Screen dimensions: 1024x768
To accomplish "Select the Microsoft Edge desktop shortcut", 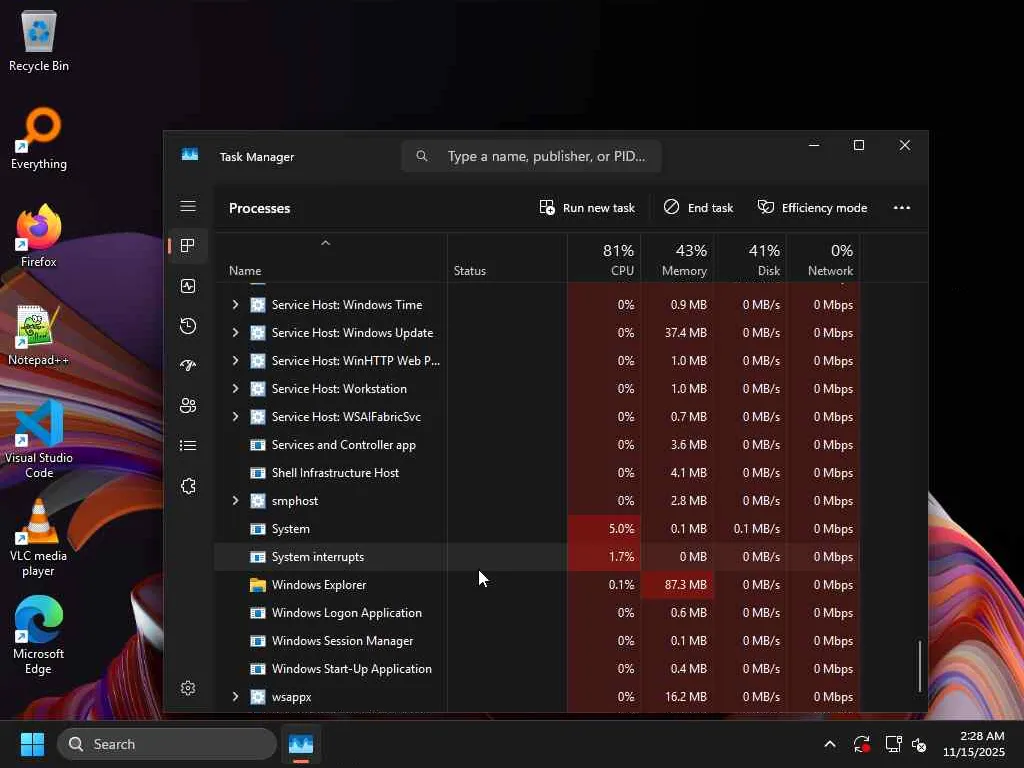I will pyautogui.click(x=39, y=635).
